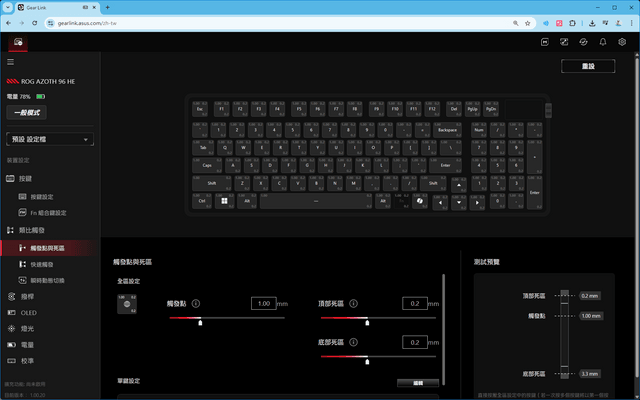Image resolution: width=640 pixels, height=400 pixels.
Task: Click the global setting key preview icon
Action: (x=127, y=304)
